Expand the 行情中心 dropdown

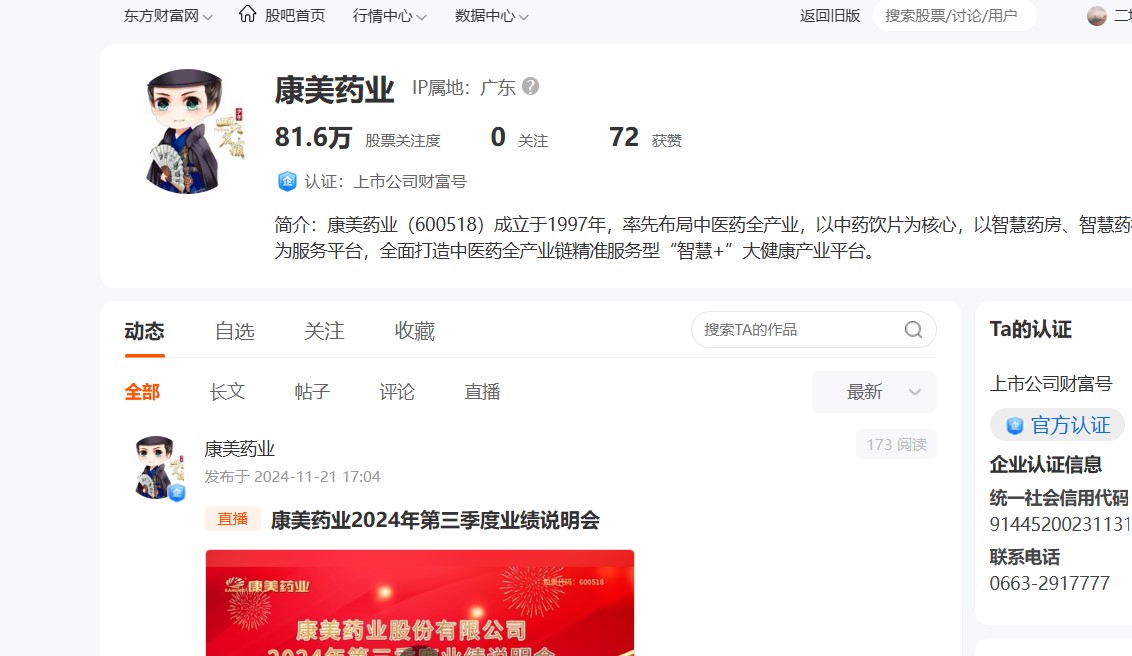coord(389,16)
